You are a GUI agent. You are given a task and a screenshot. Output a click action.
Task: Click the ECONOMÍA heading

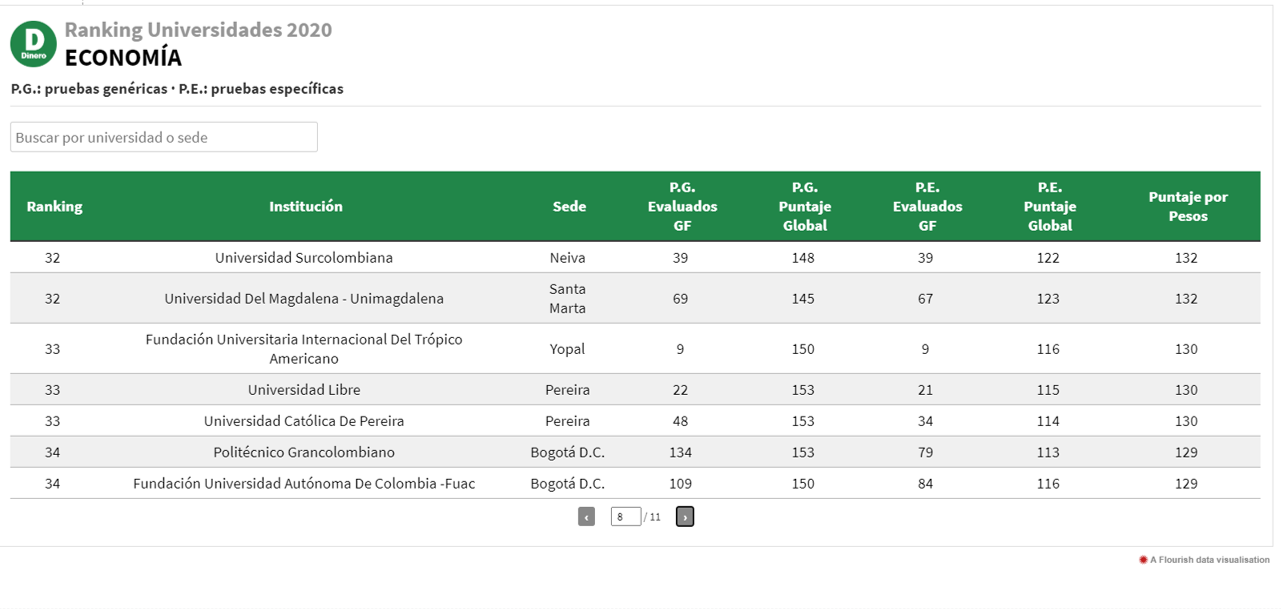pos(123,58)
